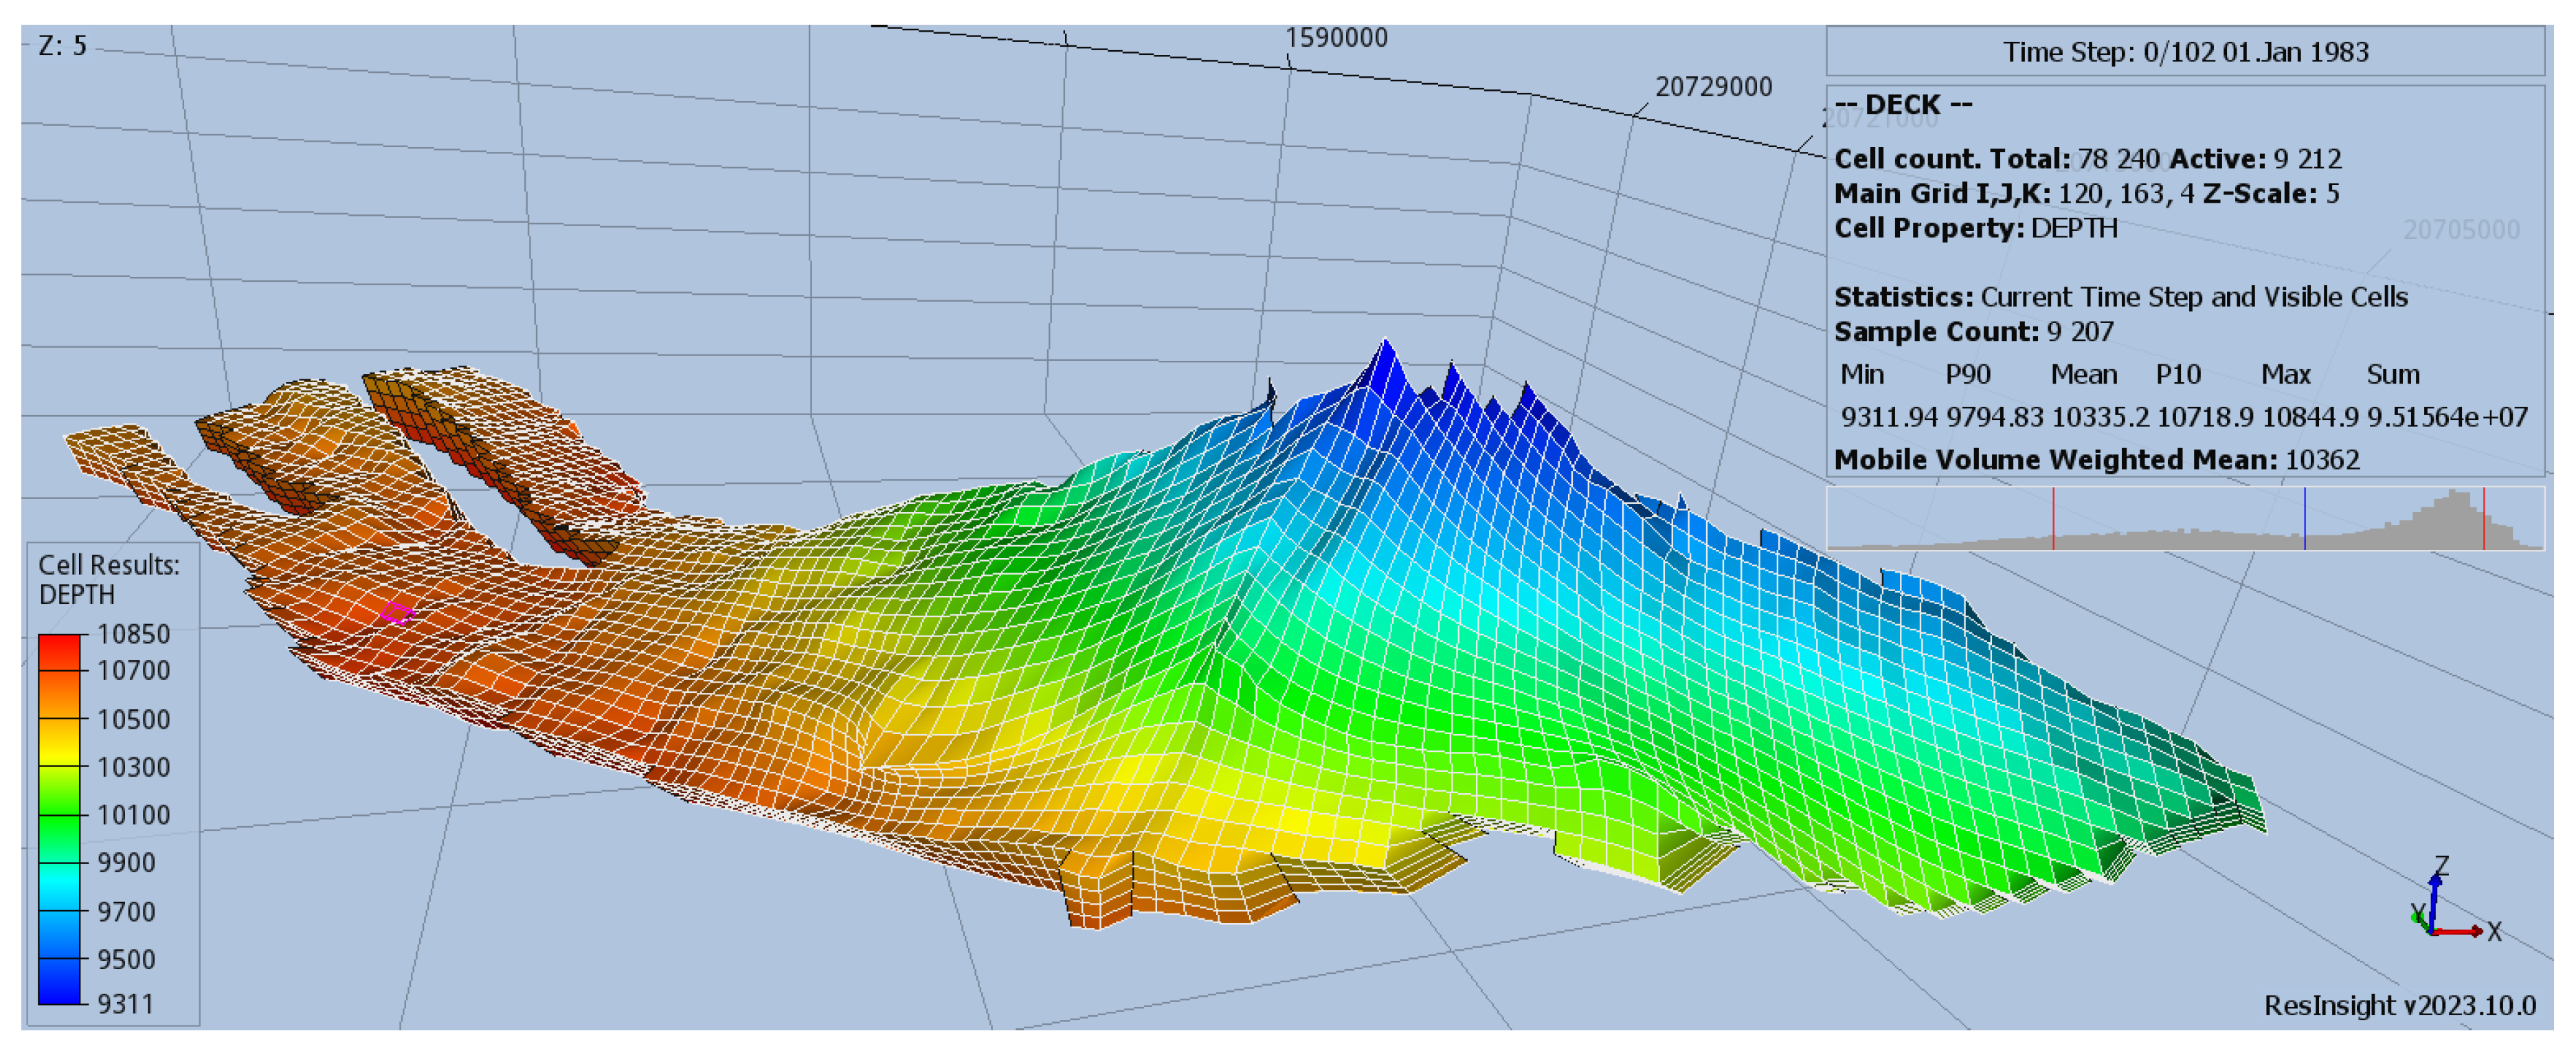Click the right red P10 histogram marker
The image size is (2576, 1053).
click(x=2483, y=518)
